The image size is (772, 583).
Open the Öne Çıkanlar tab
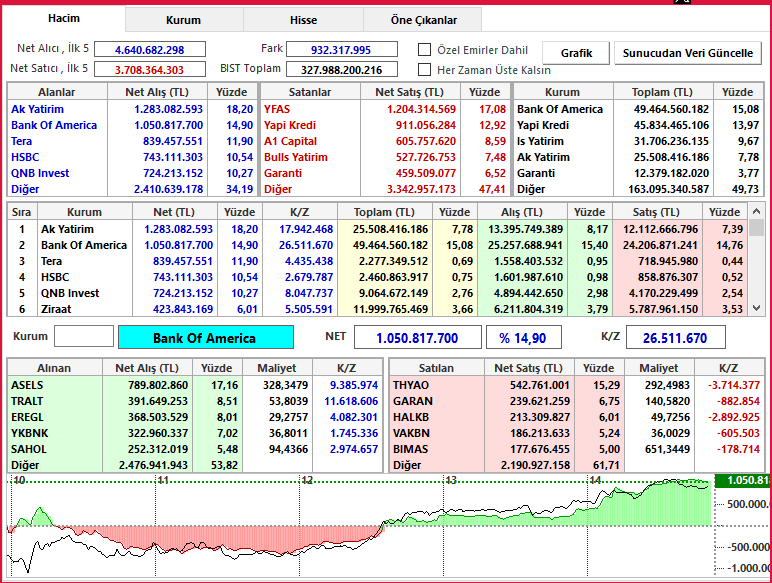click(423, 20)
